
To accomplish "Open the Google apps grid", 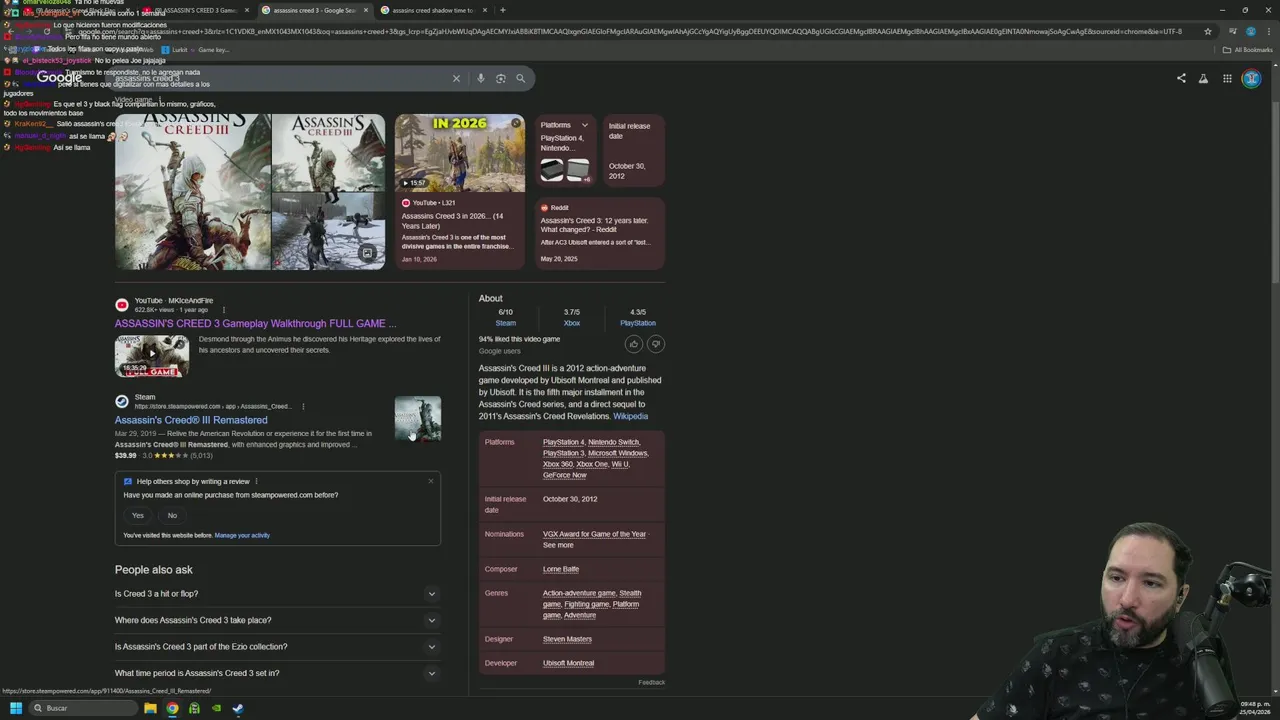I will [x=1227, y=78].
